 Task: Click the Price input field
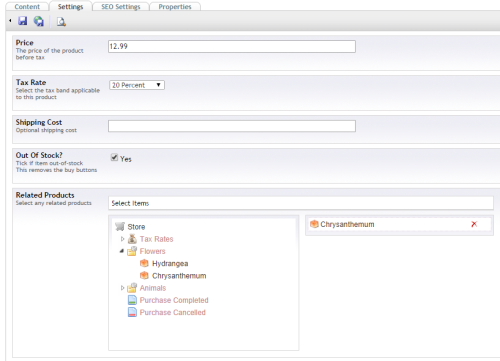(x=232, y=46)
